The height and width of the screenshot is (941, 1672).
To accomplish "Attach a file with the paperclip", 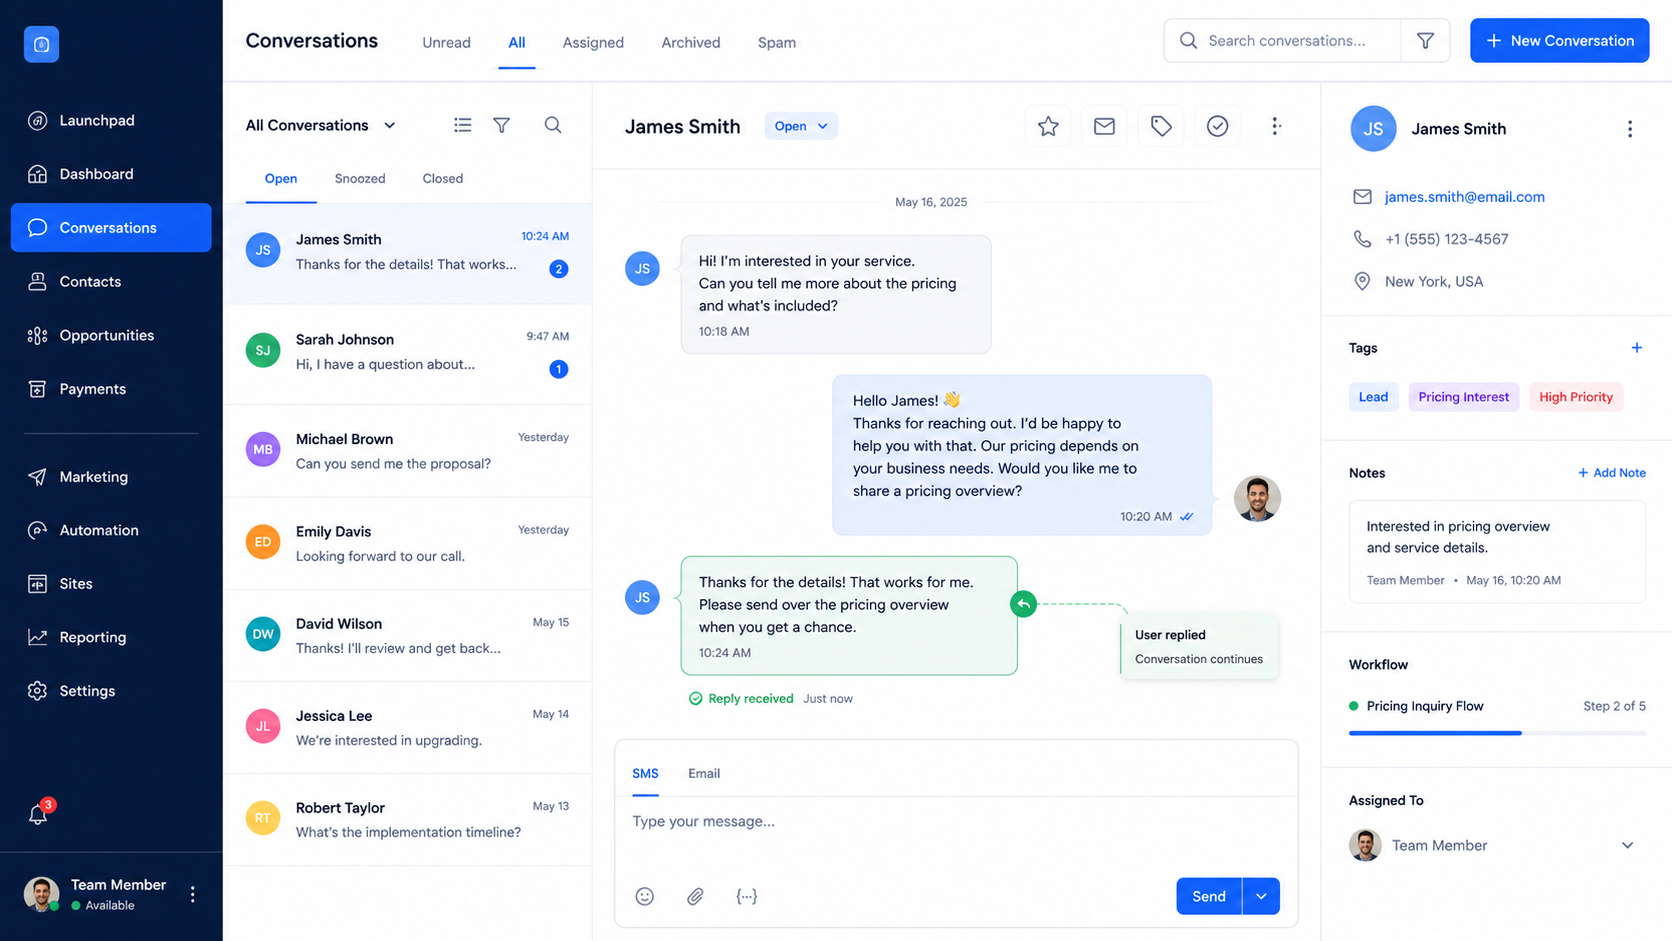I will [x=695, y=896].
